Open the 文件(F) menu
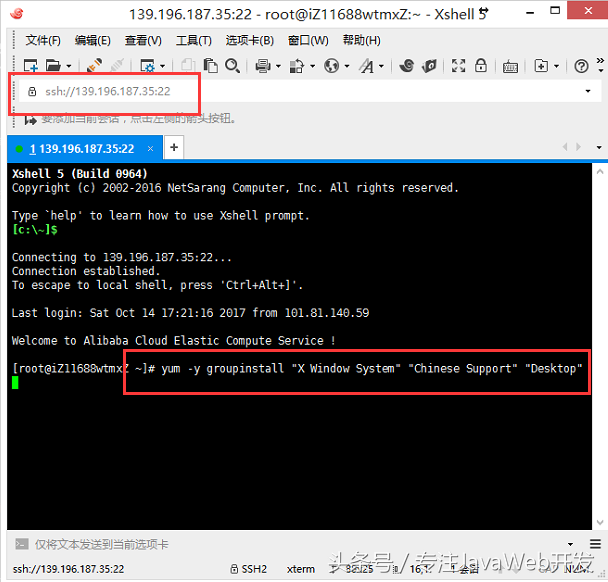Screen dimensions: 608x582 click(x=43, y=40)
